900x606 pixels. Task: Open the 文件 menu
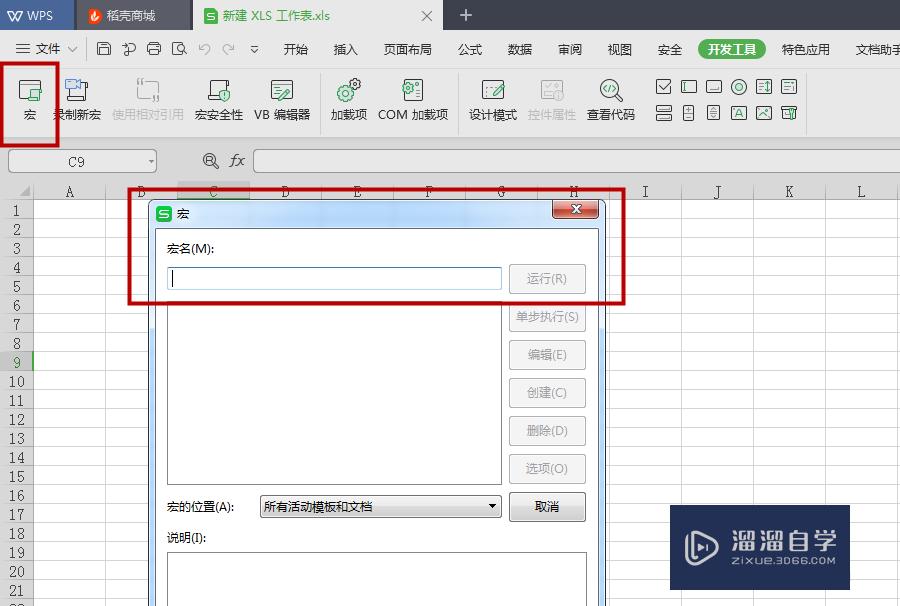[x=47, y=48]
